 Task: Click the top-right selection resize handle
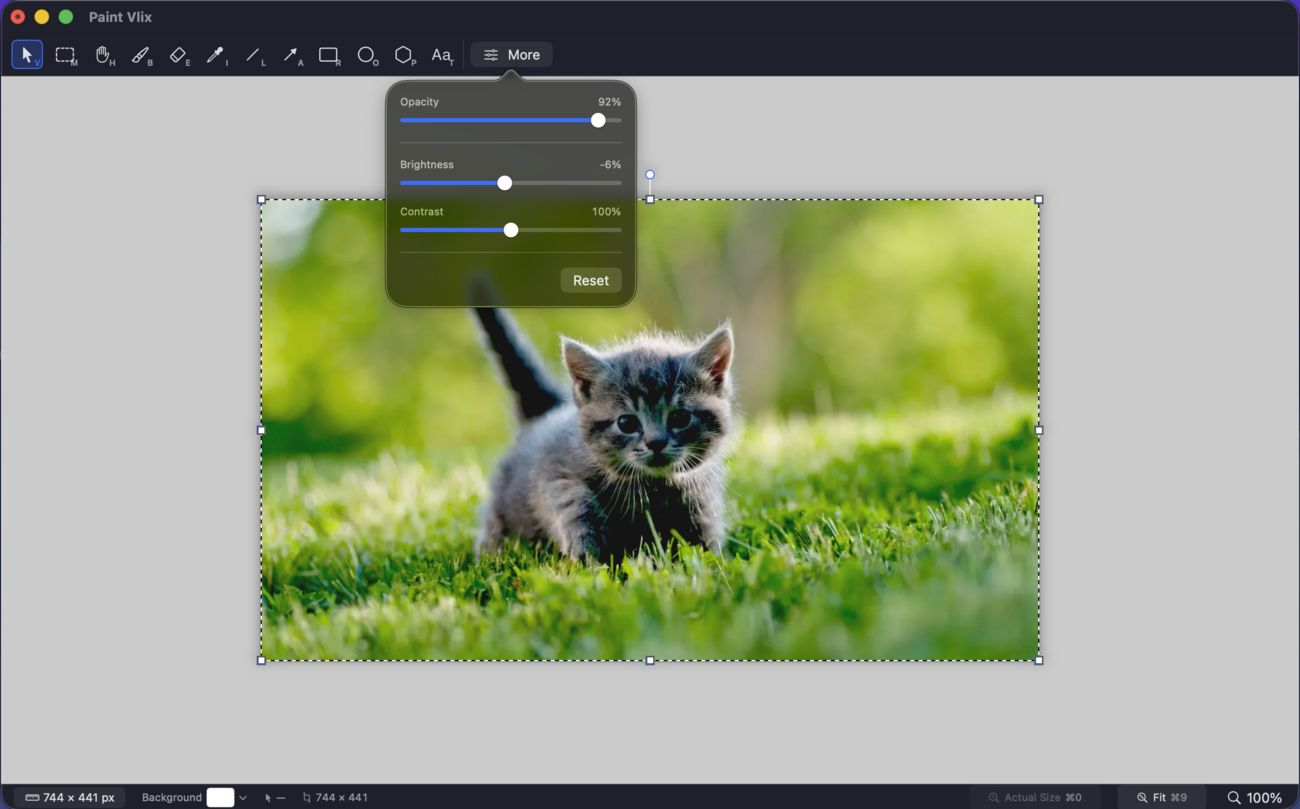[x=1039, y=200]
